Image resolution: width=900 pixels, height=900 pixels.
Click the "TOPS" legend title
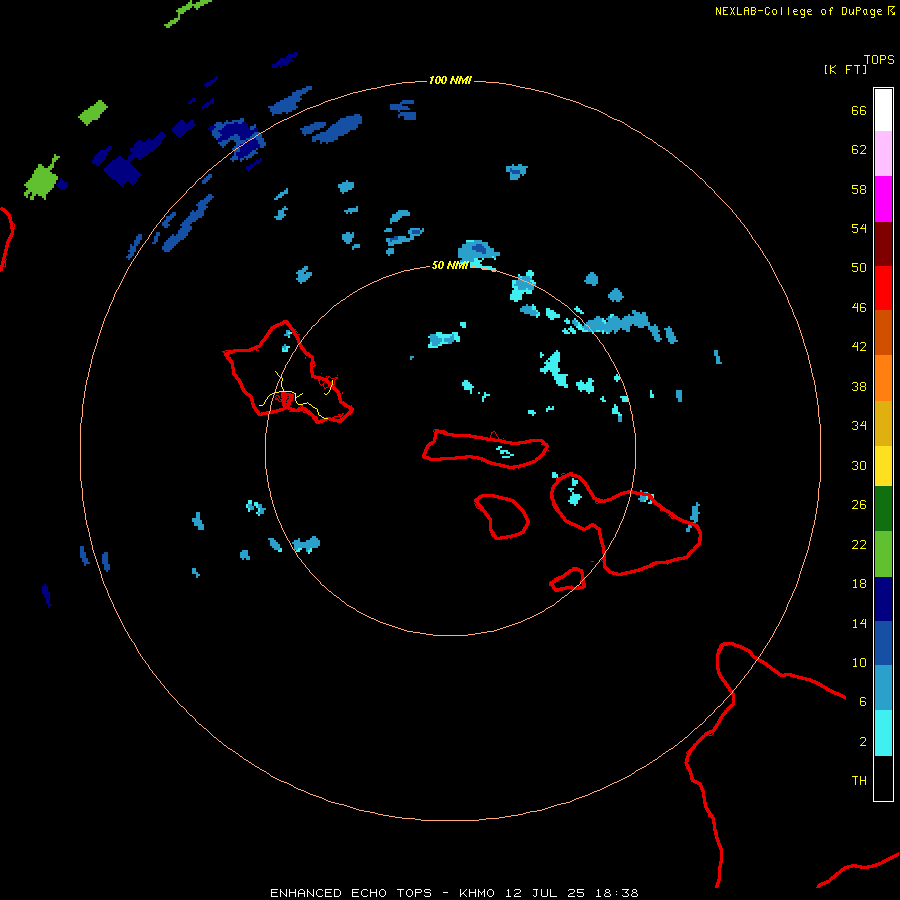click(x=879, y=59)
